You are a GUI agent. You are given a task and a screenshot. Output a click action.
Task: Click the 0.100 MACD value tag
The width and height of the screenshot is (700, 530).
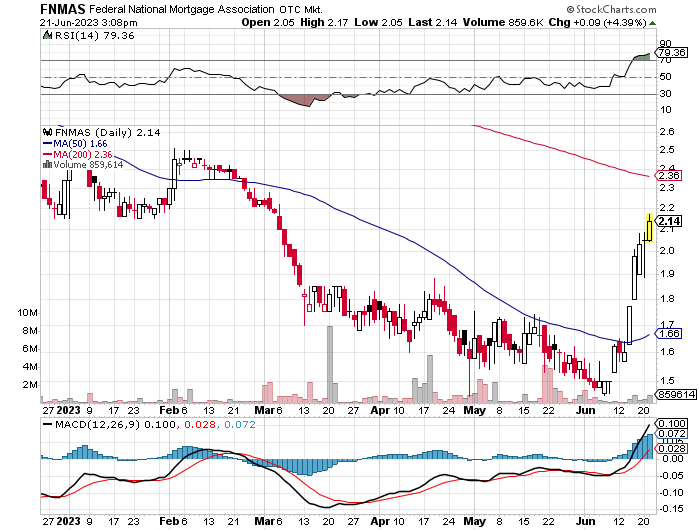tap(671, 423)
